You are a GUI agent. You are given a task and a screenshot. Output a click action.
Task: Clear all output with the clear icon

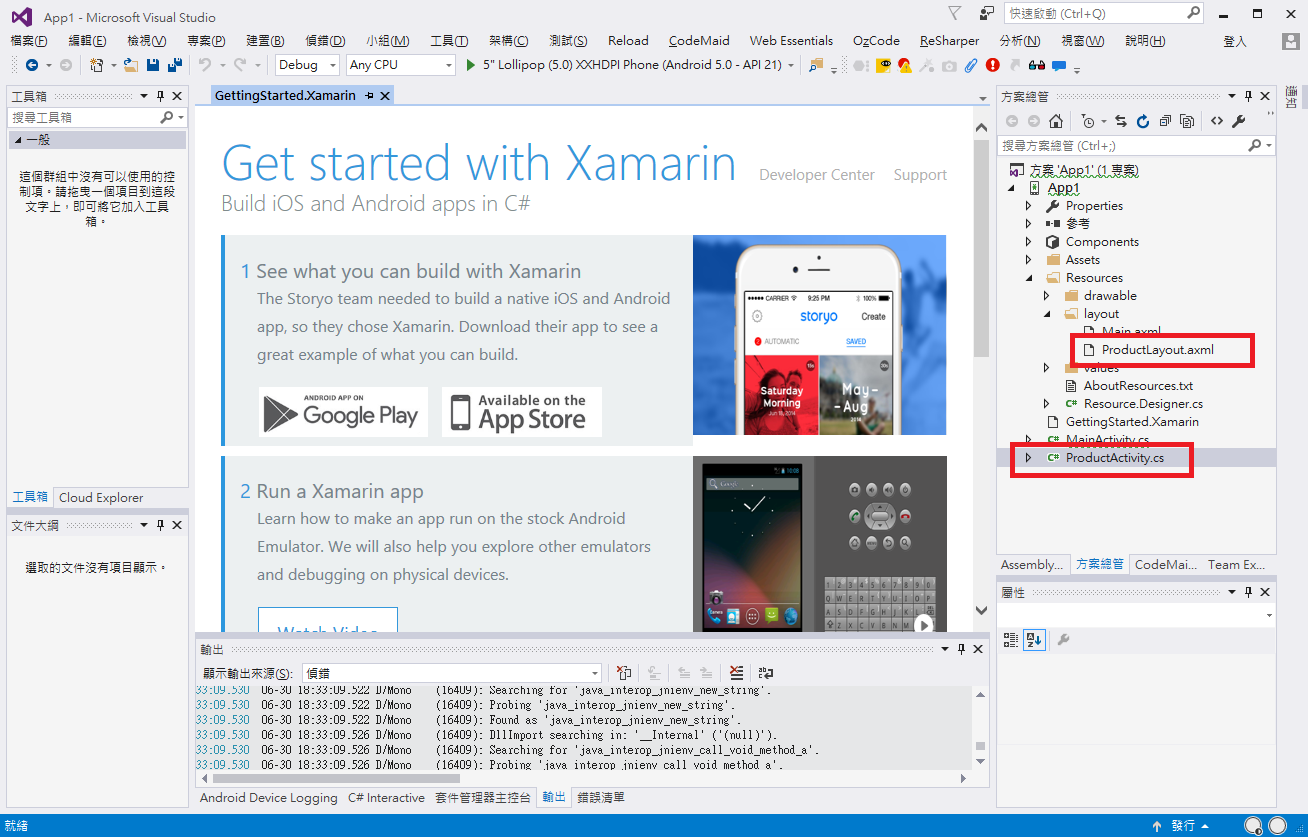click(x=737, y=673)
